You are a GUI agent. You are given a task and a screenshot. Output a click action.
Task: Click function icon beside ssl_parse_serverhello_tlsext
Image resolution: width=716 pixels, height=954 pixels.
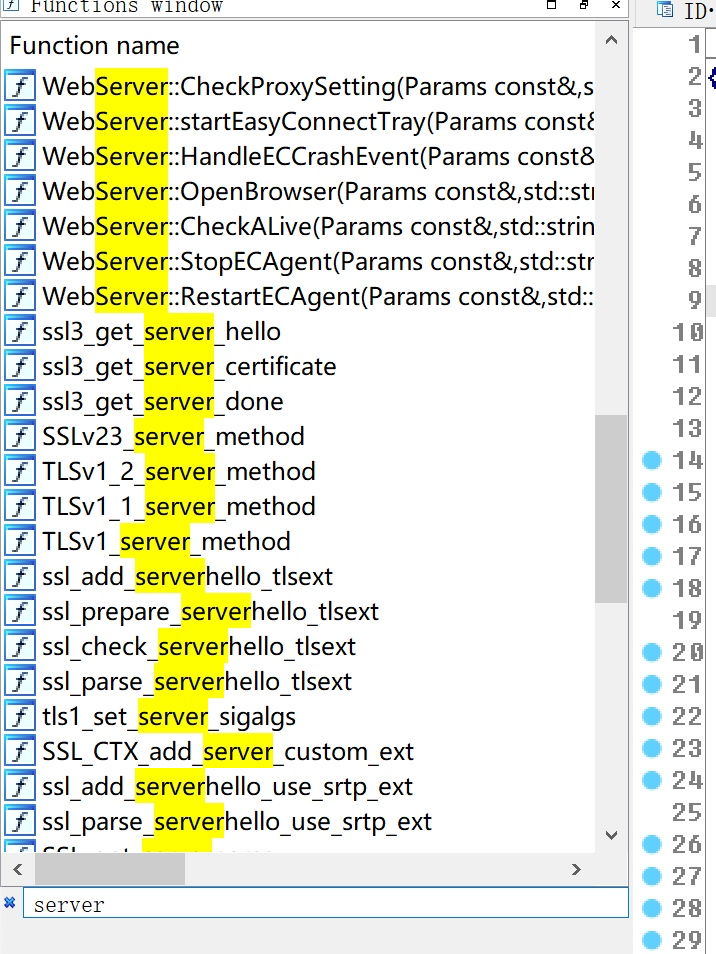coord(20,681)
